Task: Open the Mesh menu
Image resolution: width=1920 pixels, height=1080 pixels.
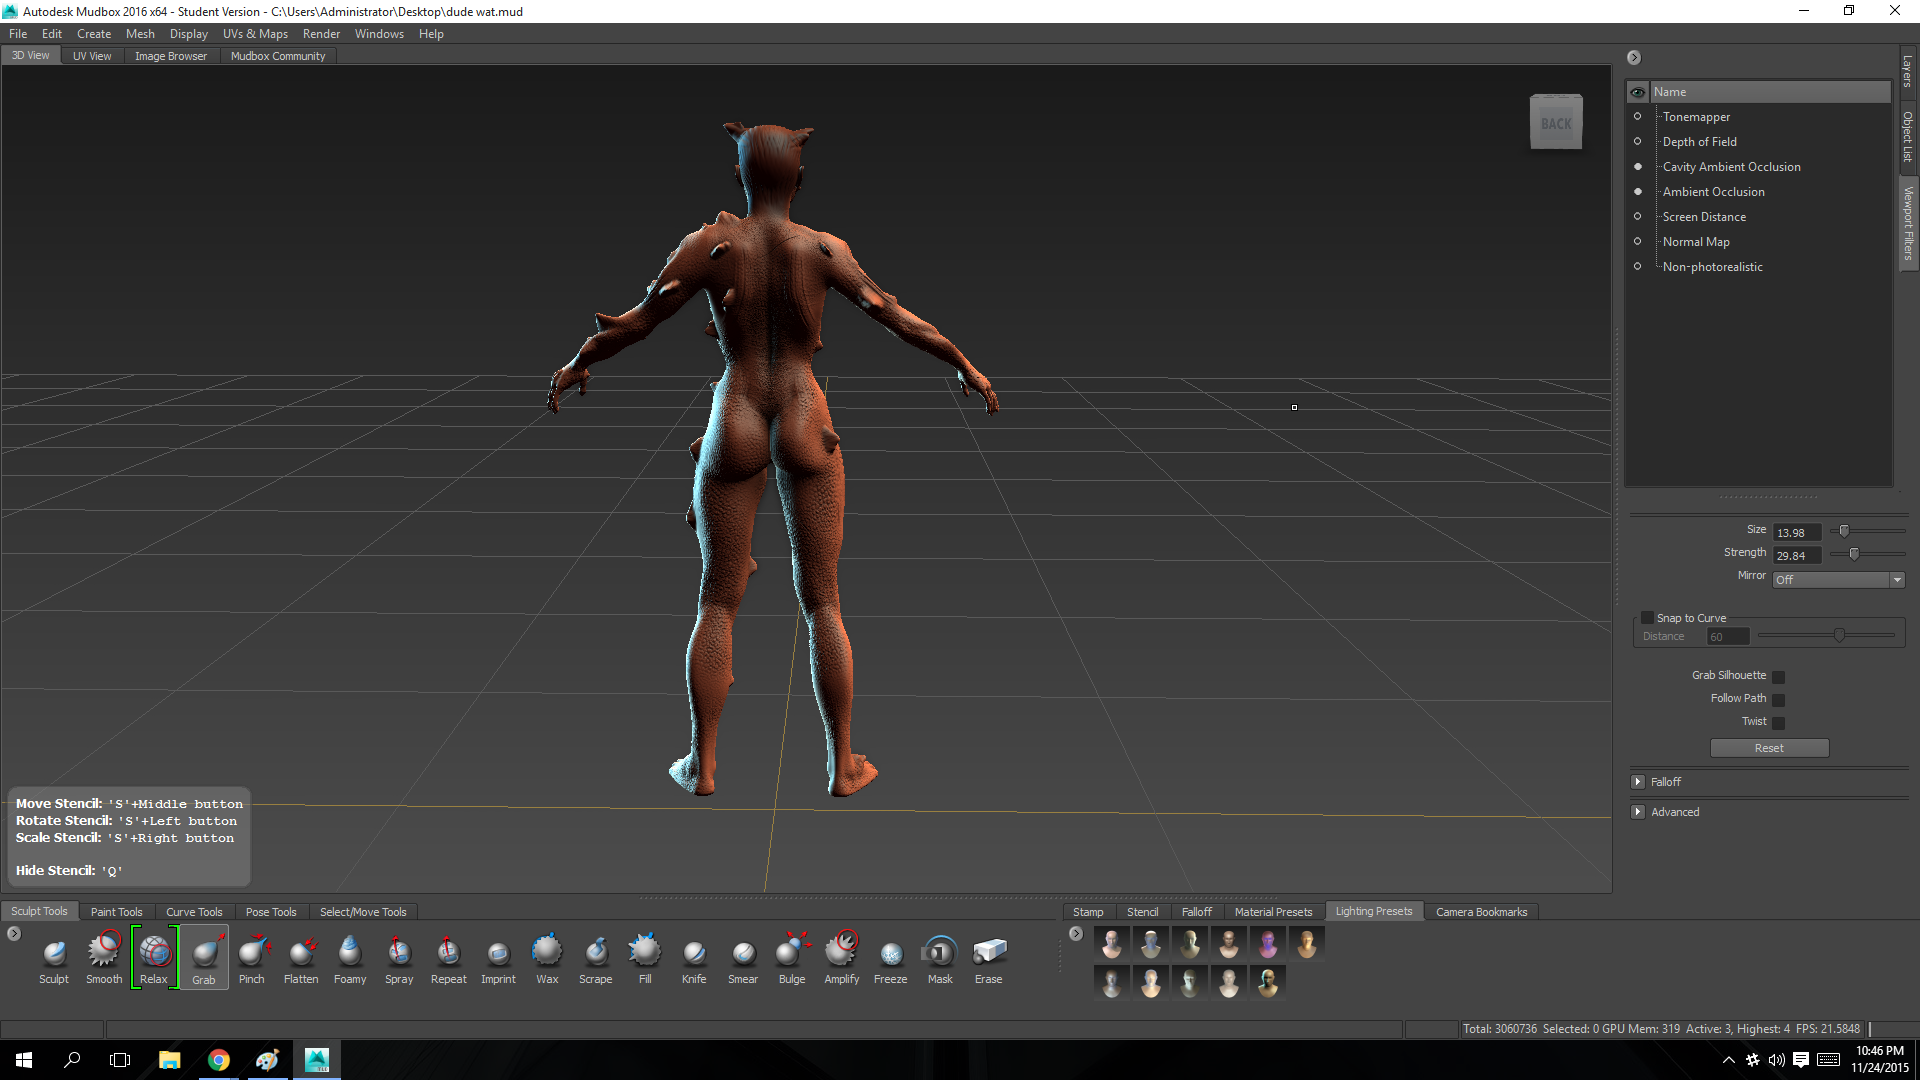Action: tap(140, 34)
